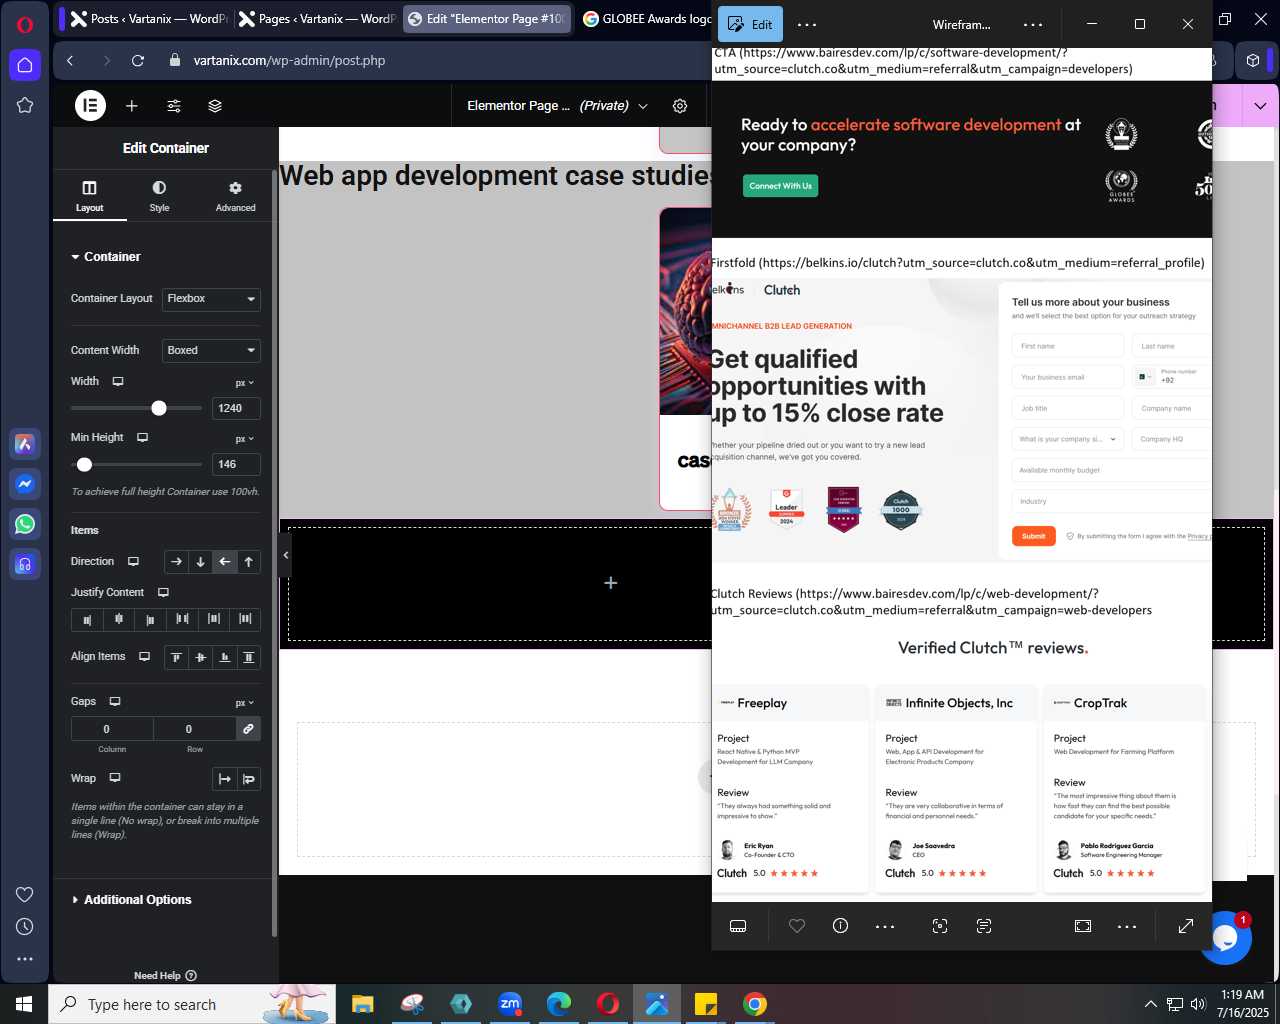Click the orange Submit button in the image
The image size is (1280, 1024).
point(1033,536)
